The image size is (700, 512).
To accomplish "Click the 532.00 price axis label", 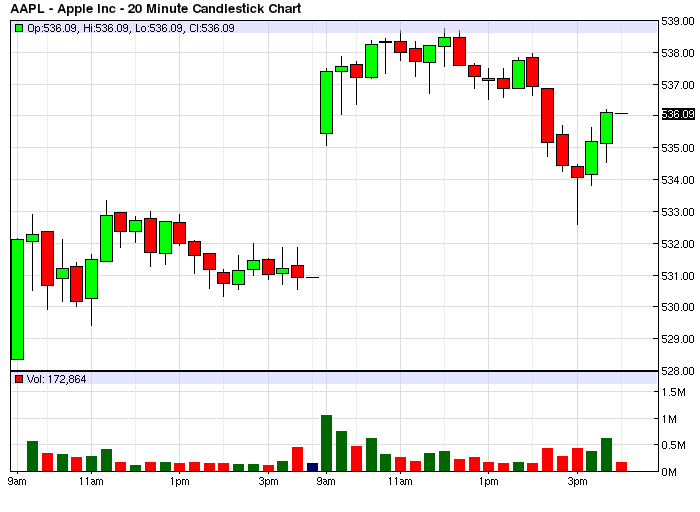I will (x=678, y=244).
